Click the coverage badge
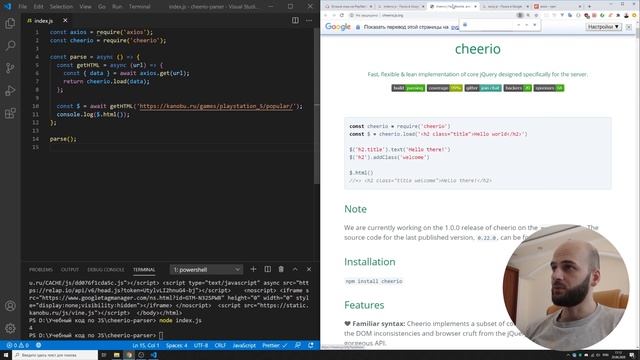The width and height of the screenshot is (640, 360). (444, 88)
